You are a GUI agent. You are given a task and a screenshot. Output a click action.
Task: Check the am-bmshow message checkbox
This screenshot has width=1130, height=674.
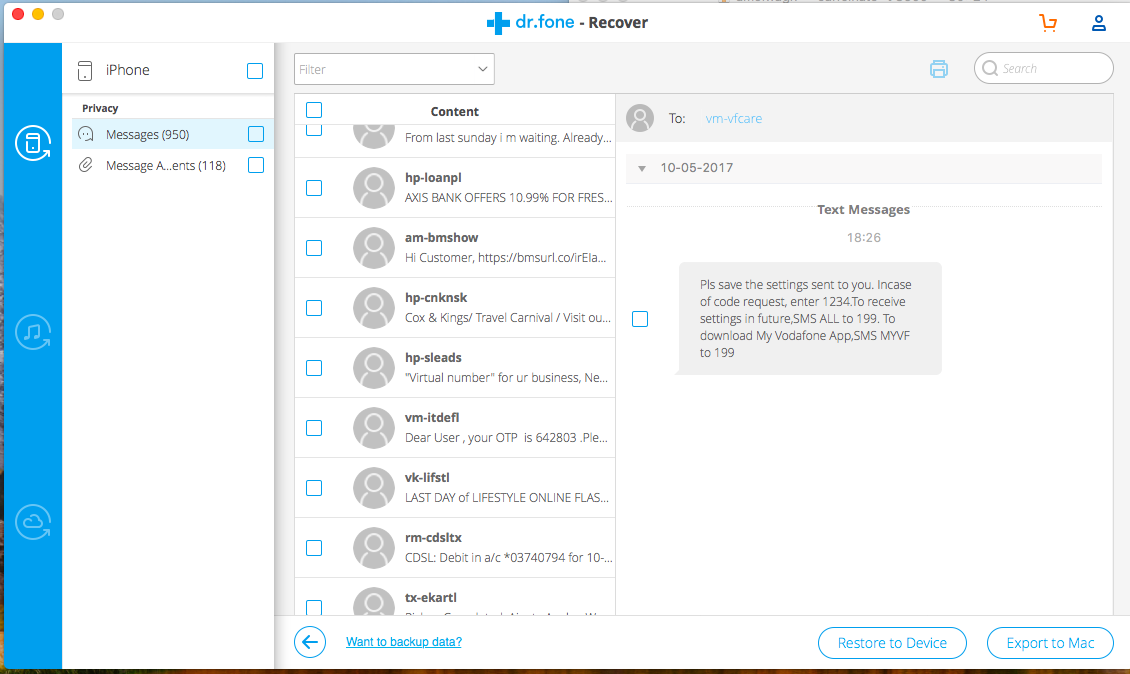click(314, 248)
